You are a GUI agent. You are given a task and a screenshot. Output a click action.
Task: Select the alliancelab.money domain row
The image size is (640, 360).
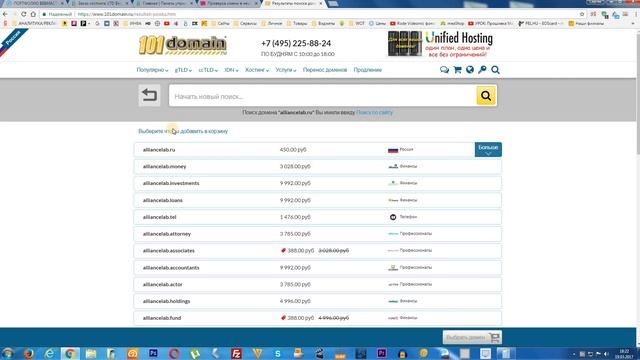(x=318, y=167)
